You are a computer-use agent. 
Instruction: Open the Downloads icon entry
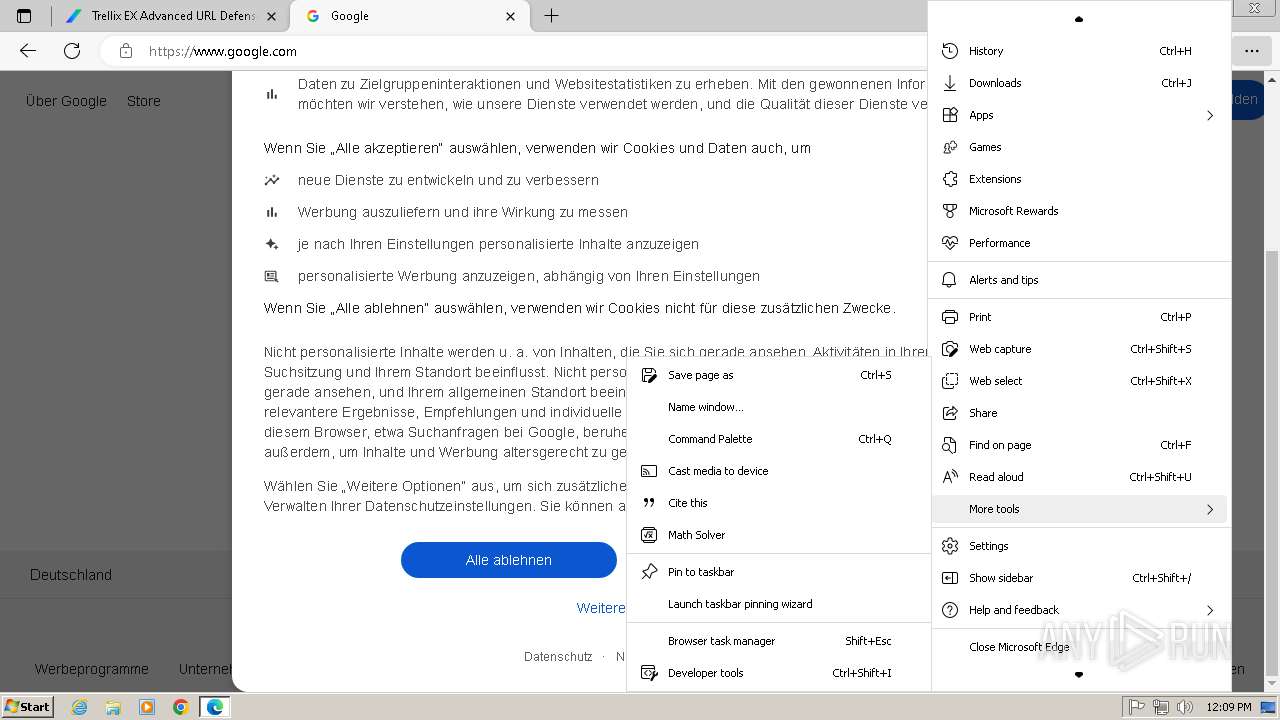(950, 83)
